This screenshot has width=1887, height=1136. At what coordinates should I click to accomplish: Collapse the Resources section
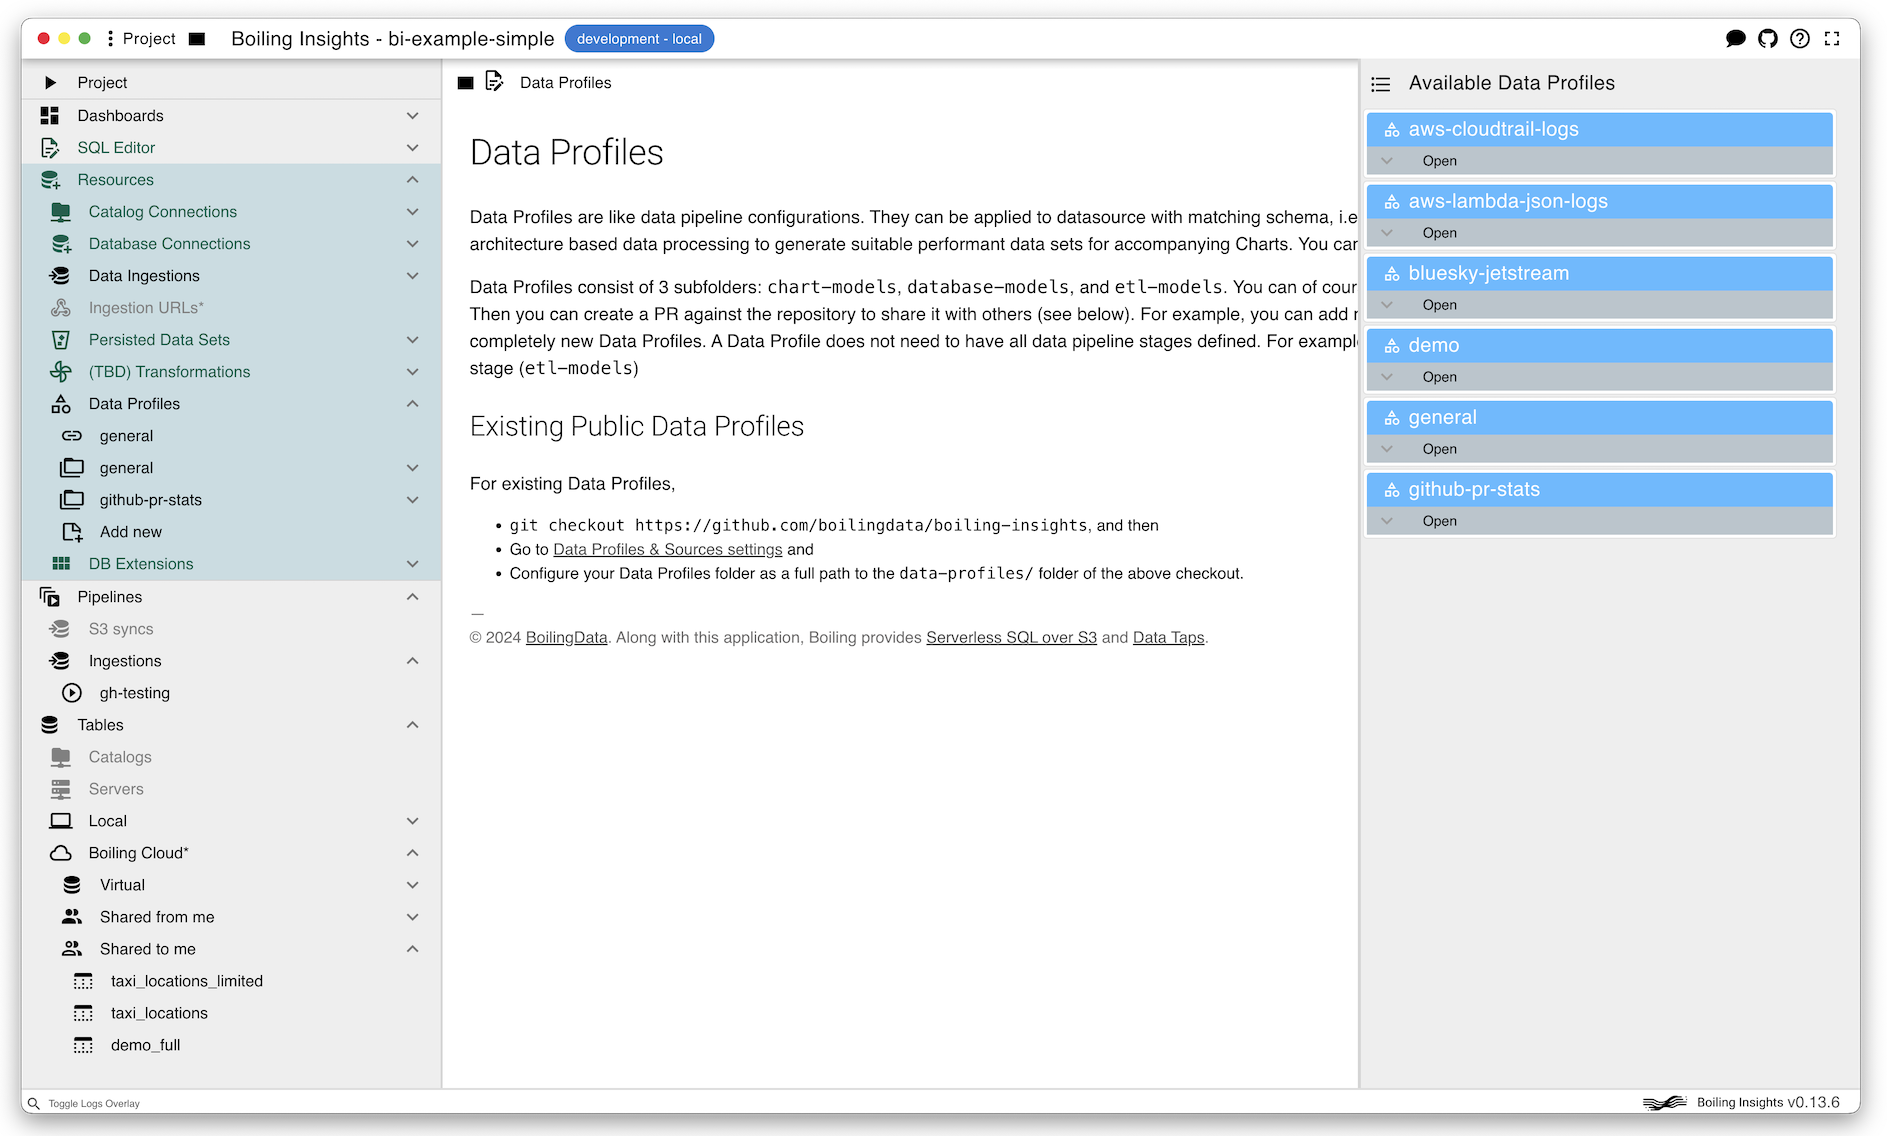(412, 179)
